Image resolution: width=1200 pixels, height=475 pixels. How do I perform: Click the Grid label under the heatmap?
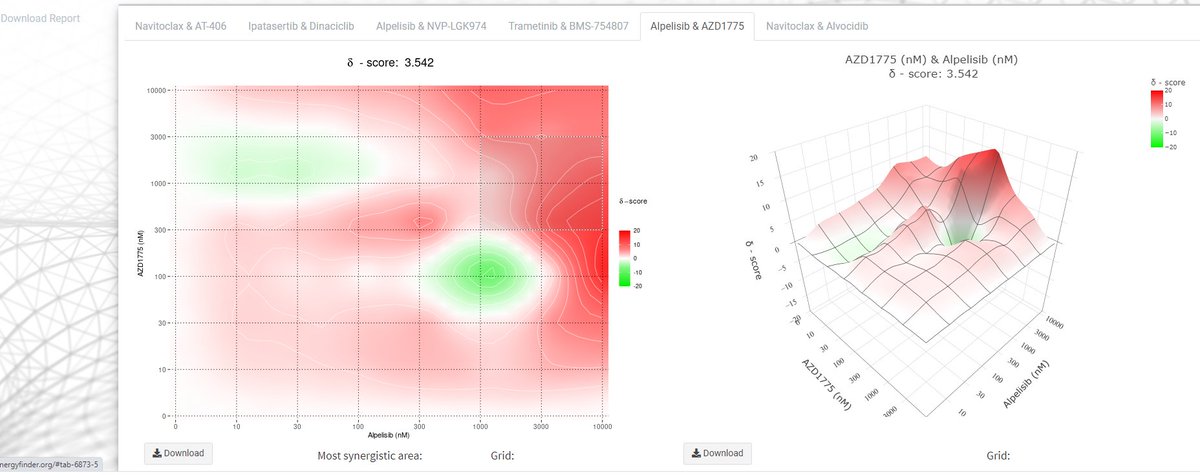(502, 456)
